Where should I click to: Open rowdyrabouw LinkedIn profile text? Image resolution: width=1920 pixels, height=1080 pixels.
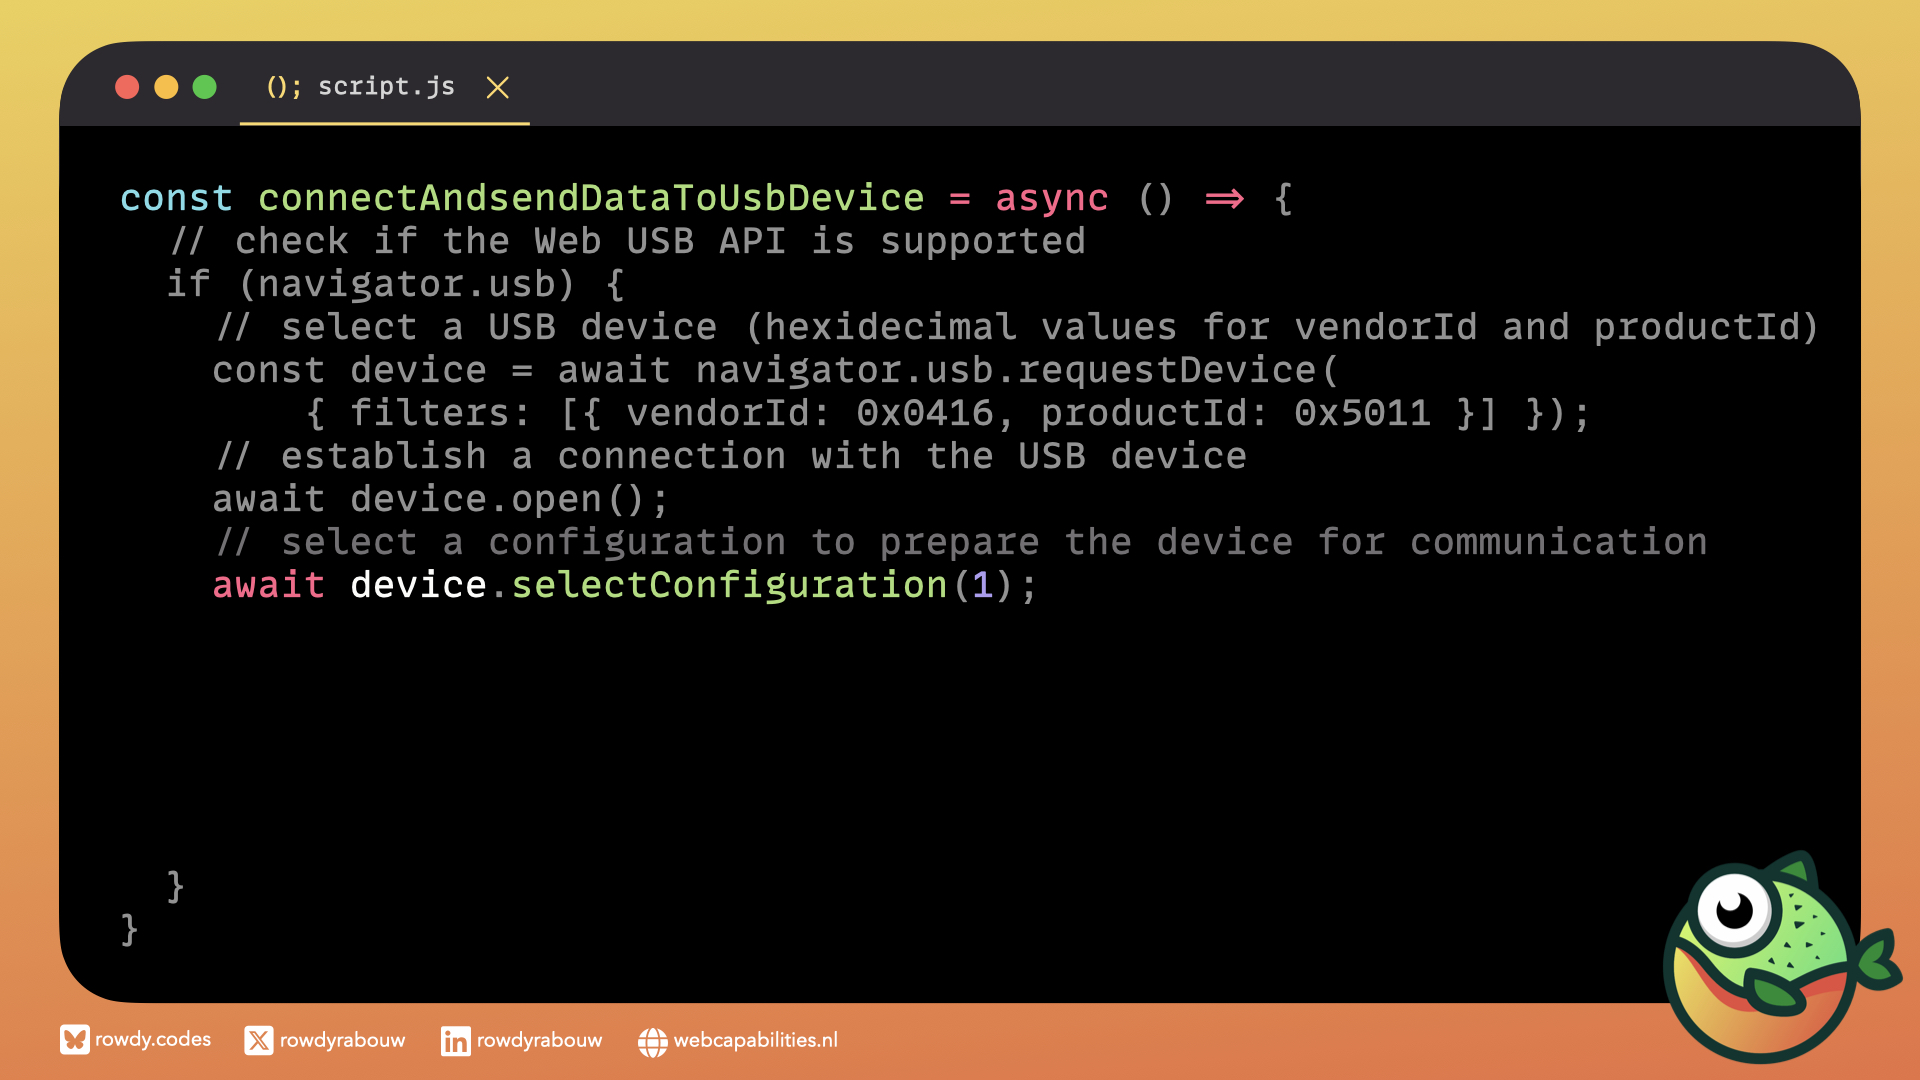point(539,1041)
